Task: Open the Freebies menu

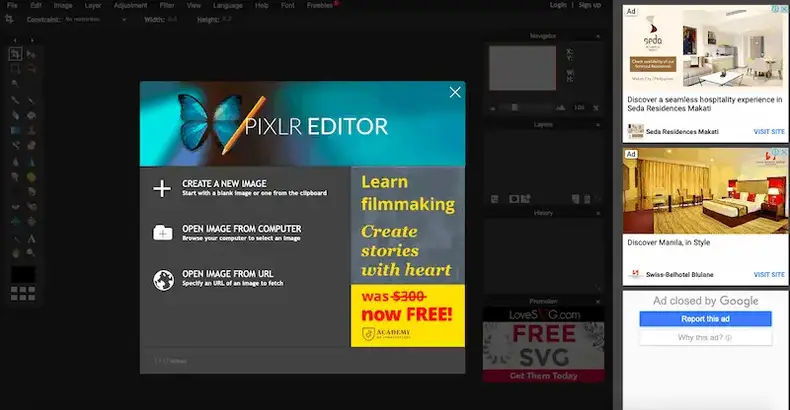Action: pyautogui.click(x=320, y=5)
